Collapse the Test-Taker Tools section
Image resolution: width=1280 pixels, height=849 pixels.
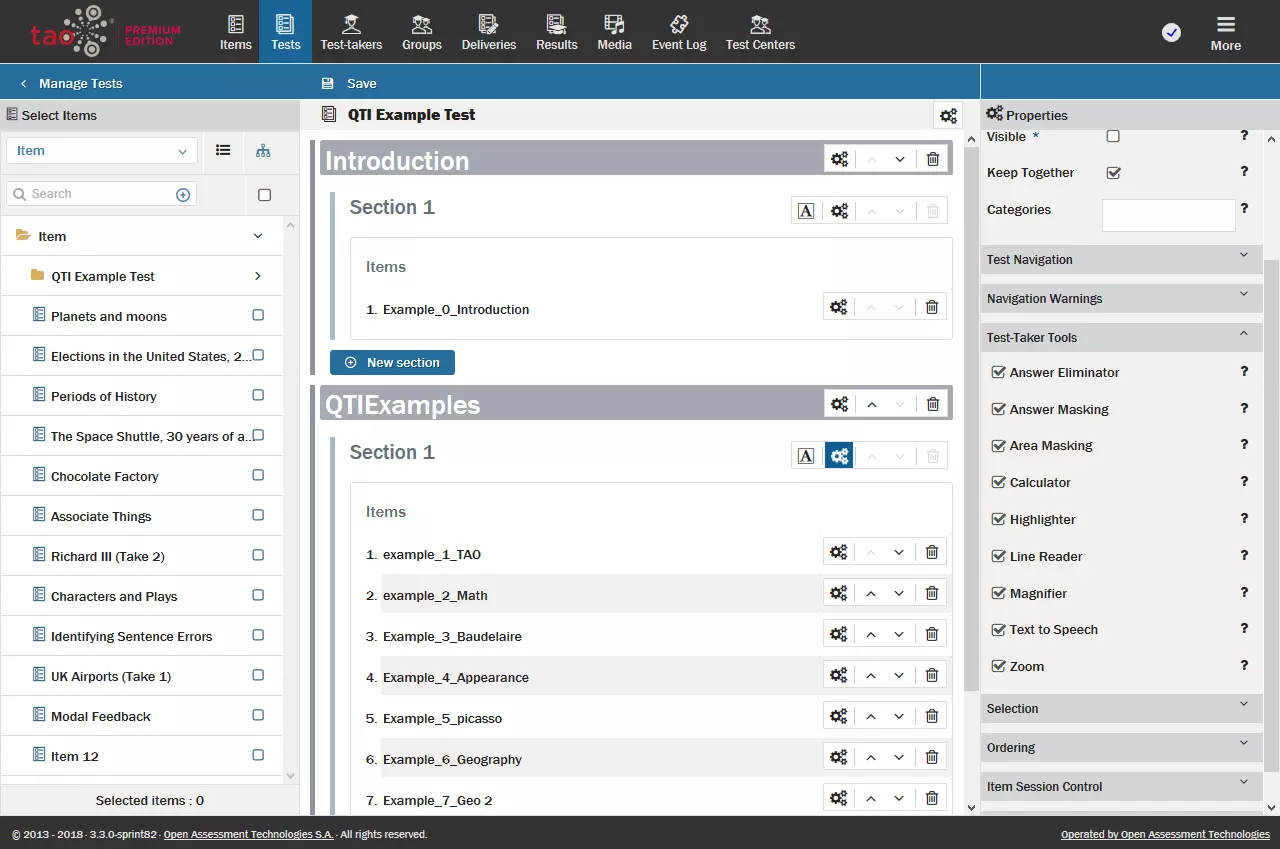tap(1121, 337)
